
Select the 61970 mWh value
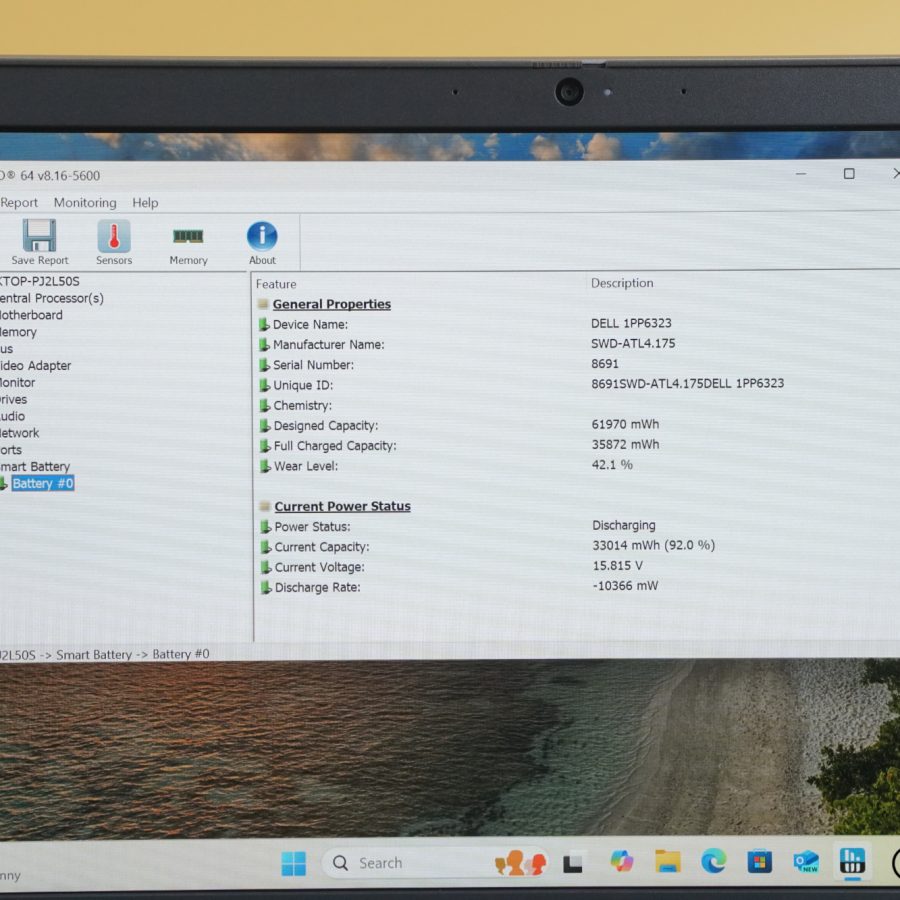625,424
